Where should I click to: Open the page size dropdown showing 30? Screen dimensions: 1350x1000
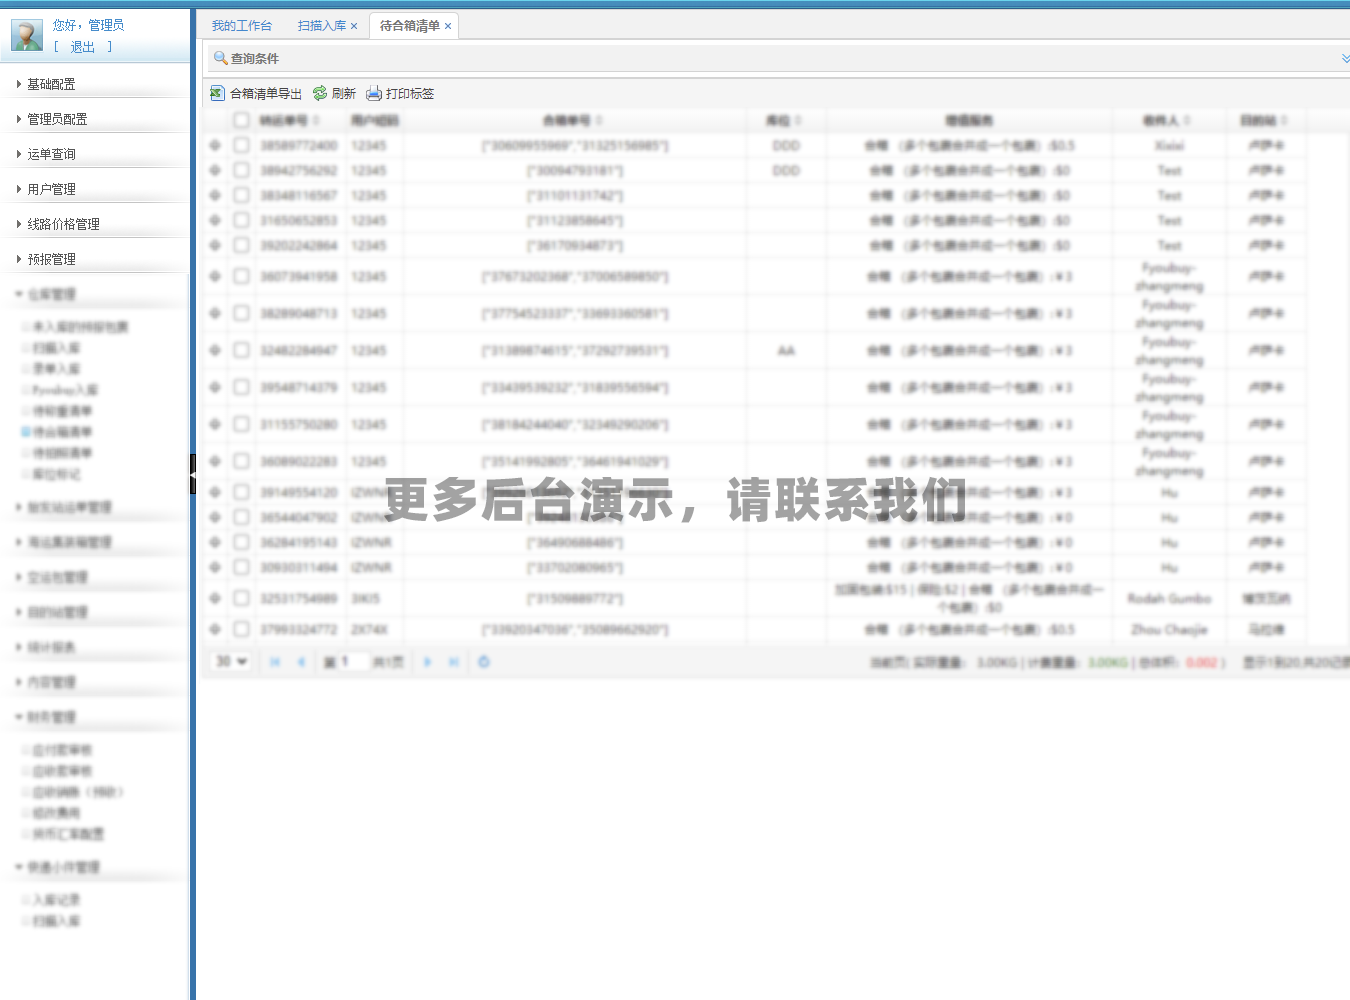pos(232,662)
